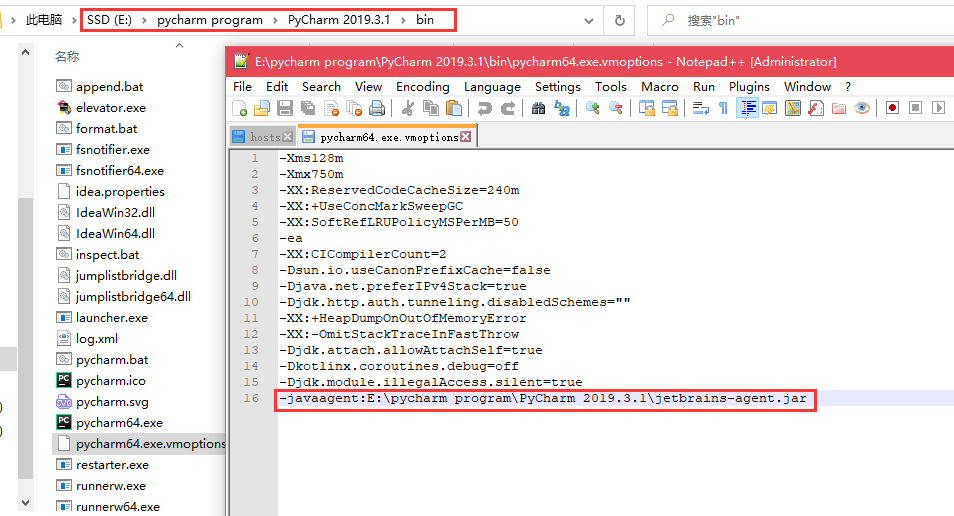Click the 名称 column header
This screenshot has height=516, width=954.
point(67,57)
